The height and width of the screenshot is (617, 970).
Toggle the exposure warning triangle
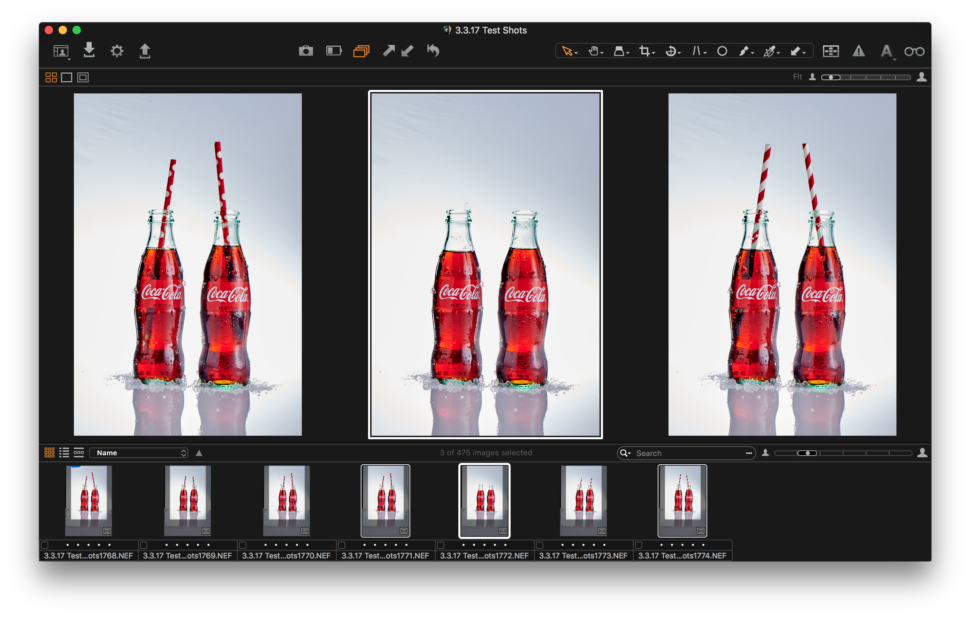(858, 49)
